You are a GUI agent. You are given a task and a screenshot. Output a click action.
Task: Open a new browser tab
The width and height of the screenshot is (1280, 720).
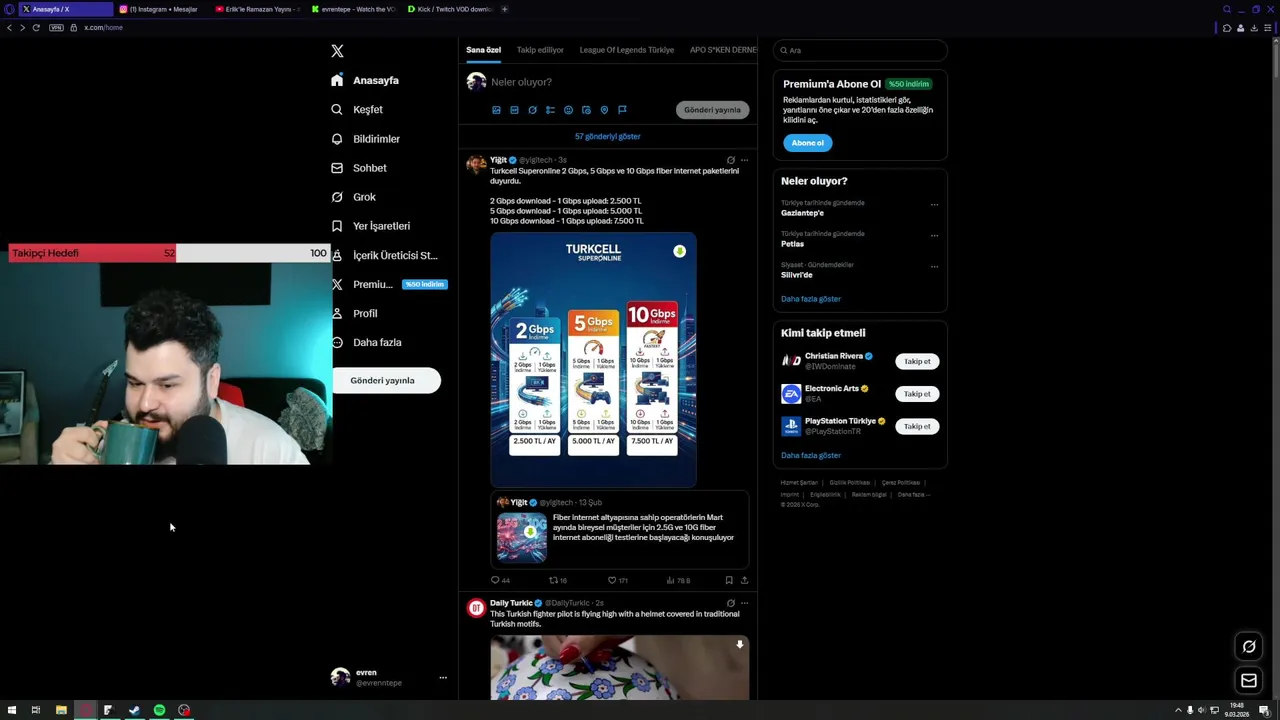(x=504, y=9)
